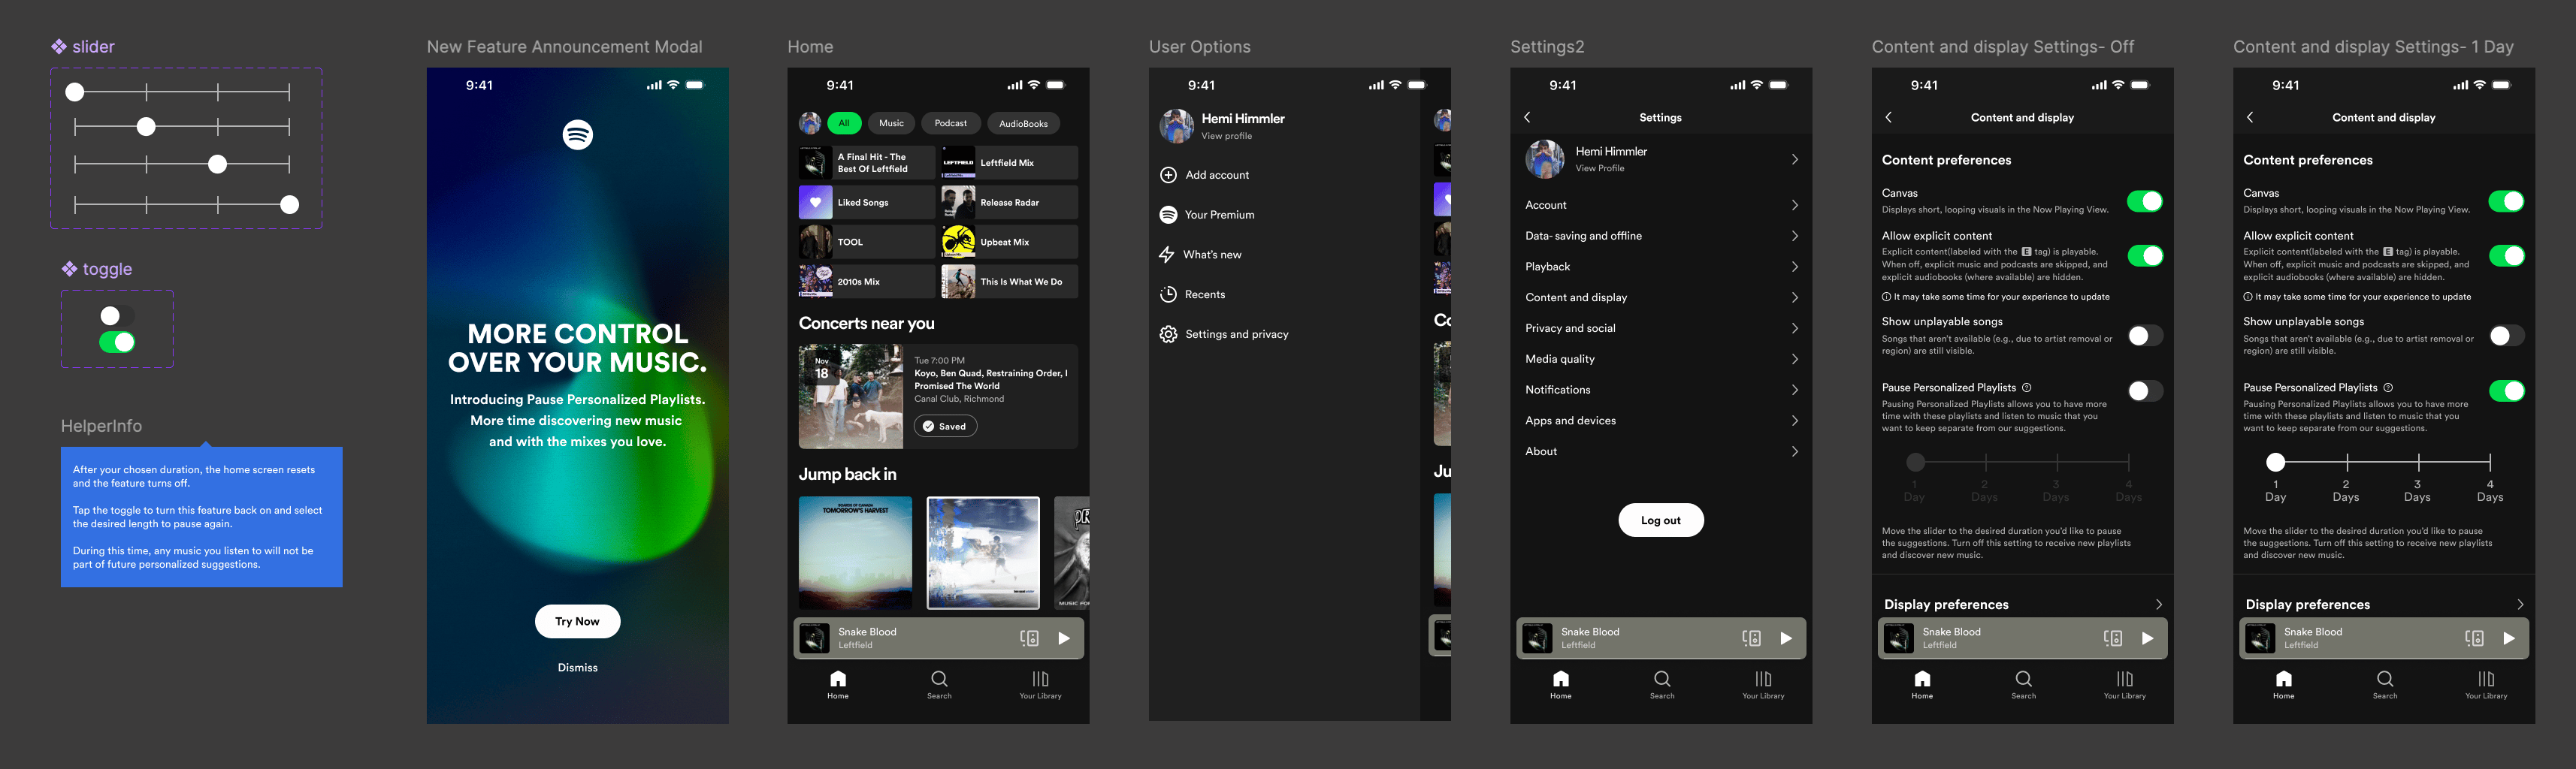Open the Tomorrow's Harvest album thumbnail
The image size is (2576, 769).
click(x=855, y=552)
